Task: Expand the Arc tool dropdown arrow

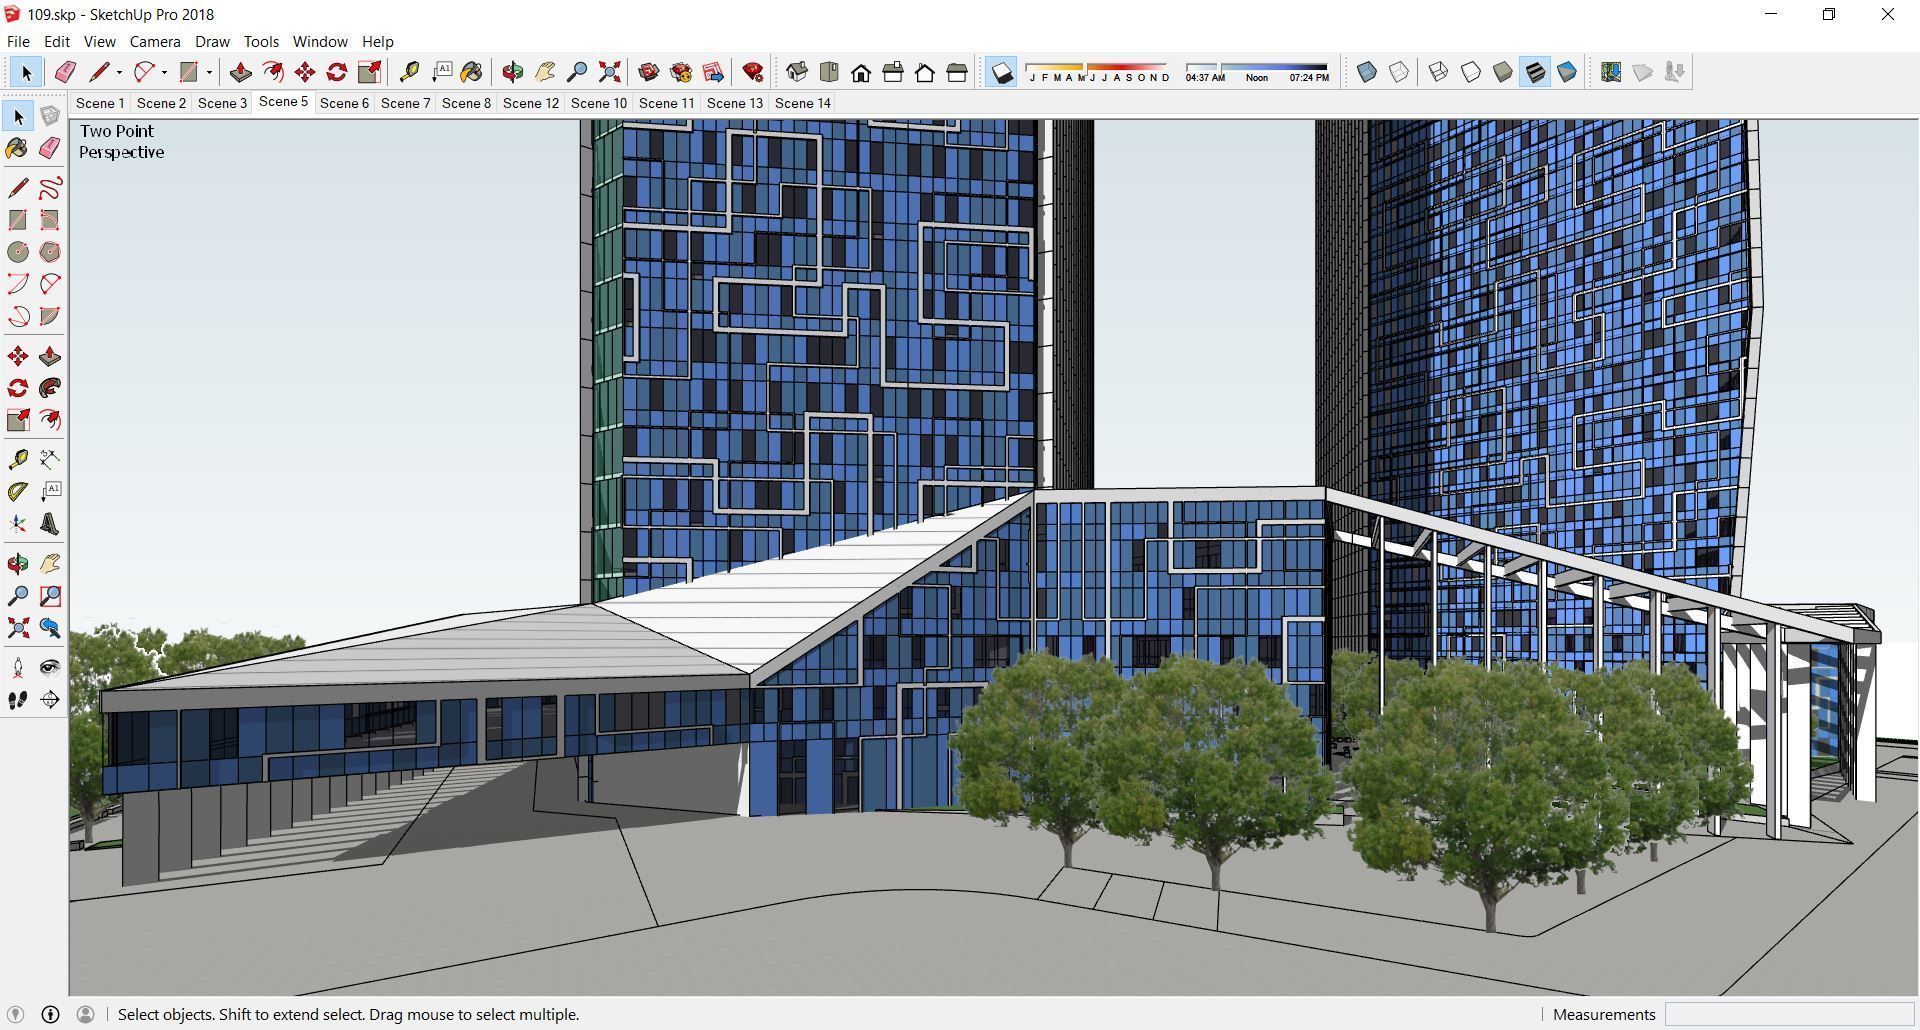Action: (x=164, y=72)
